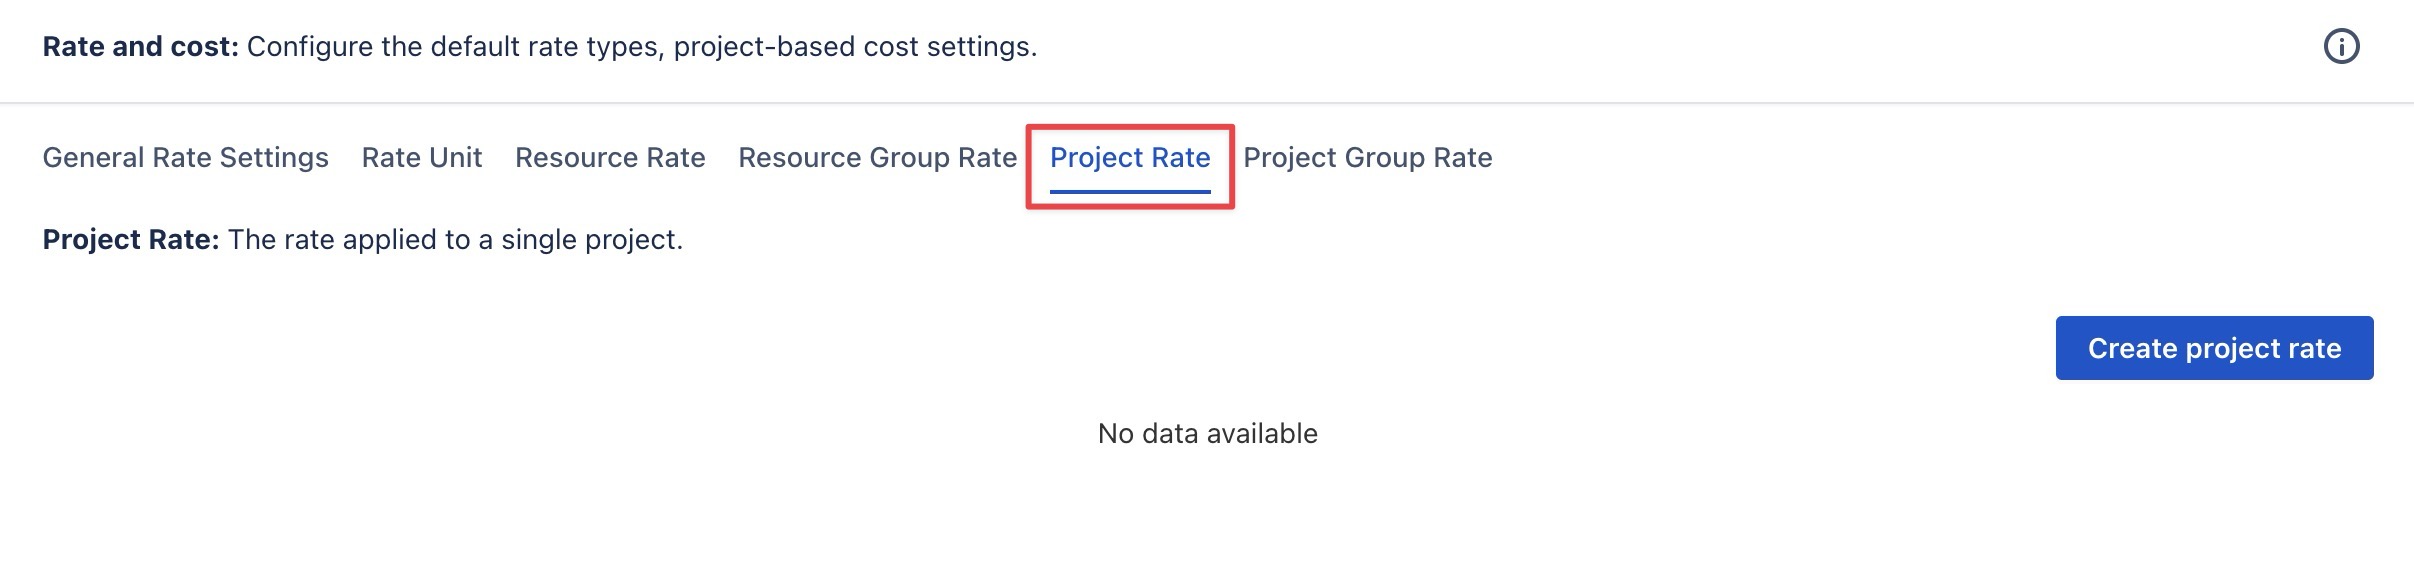Viewport: 2414px width, 568px height.
Task: Go to the Resource Group Rate tab
Action: pyautogui.click(x=877, y=158)
